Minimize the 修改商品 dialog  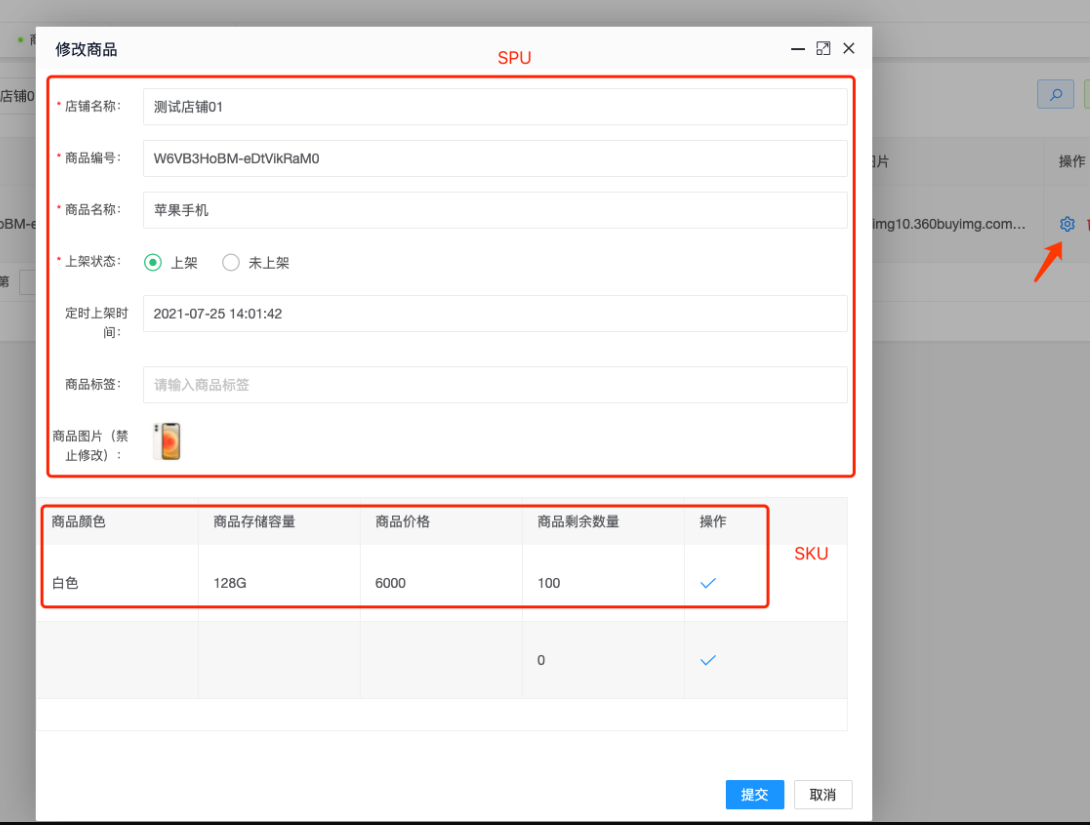coord(797,49)
